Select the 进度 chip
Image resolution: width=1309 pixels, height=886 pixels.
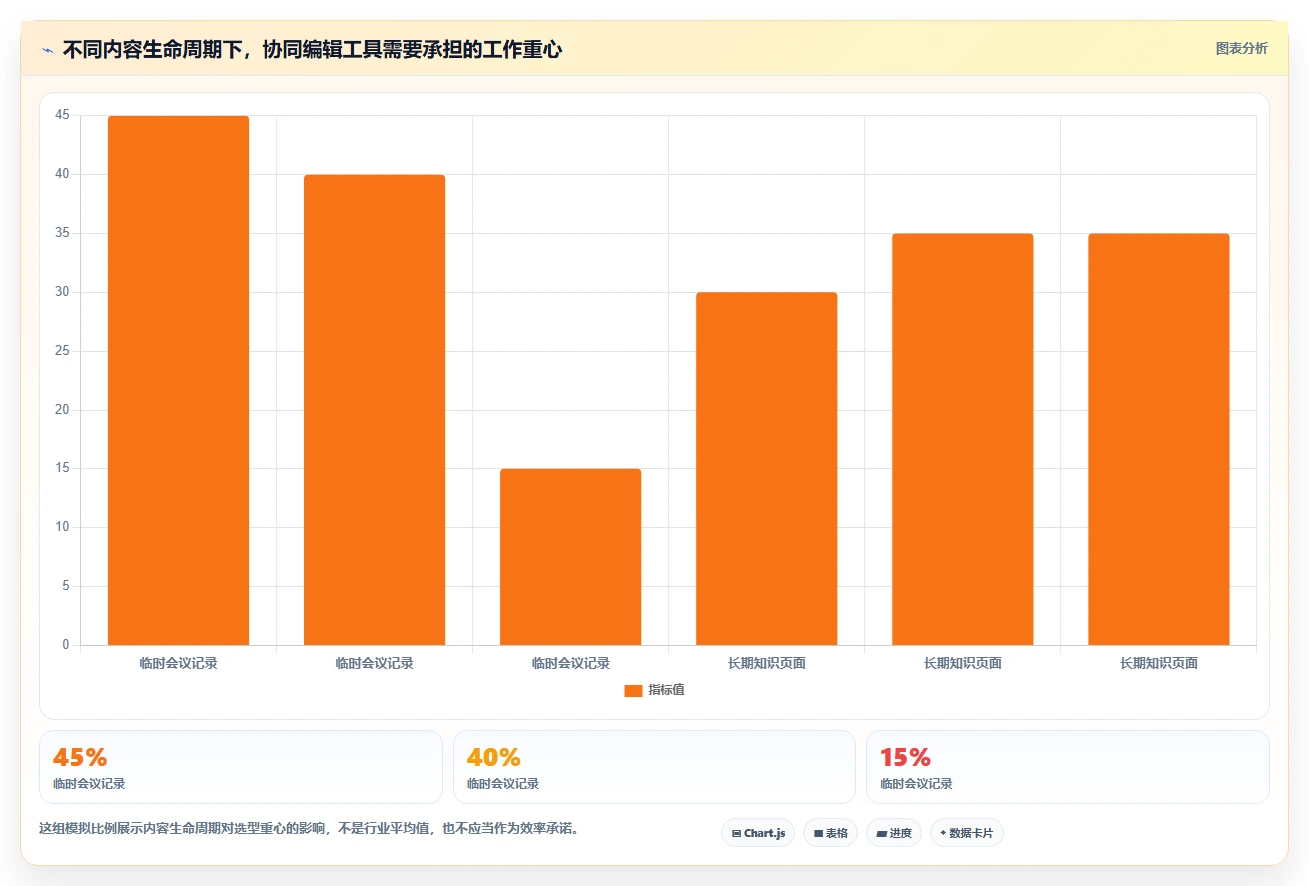(x=894, y=833)
